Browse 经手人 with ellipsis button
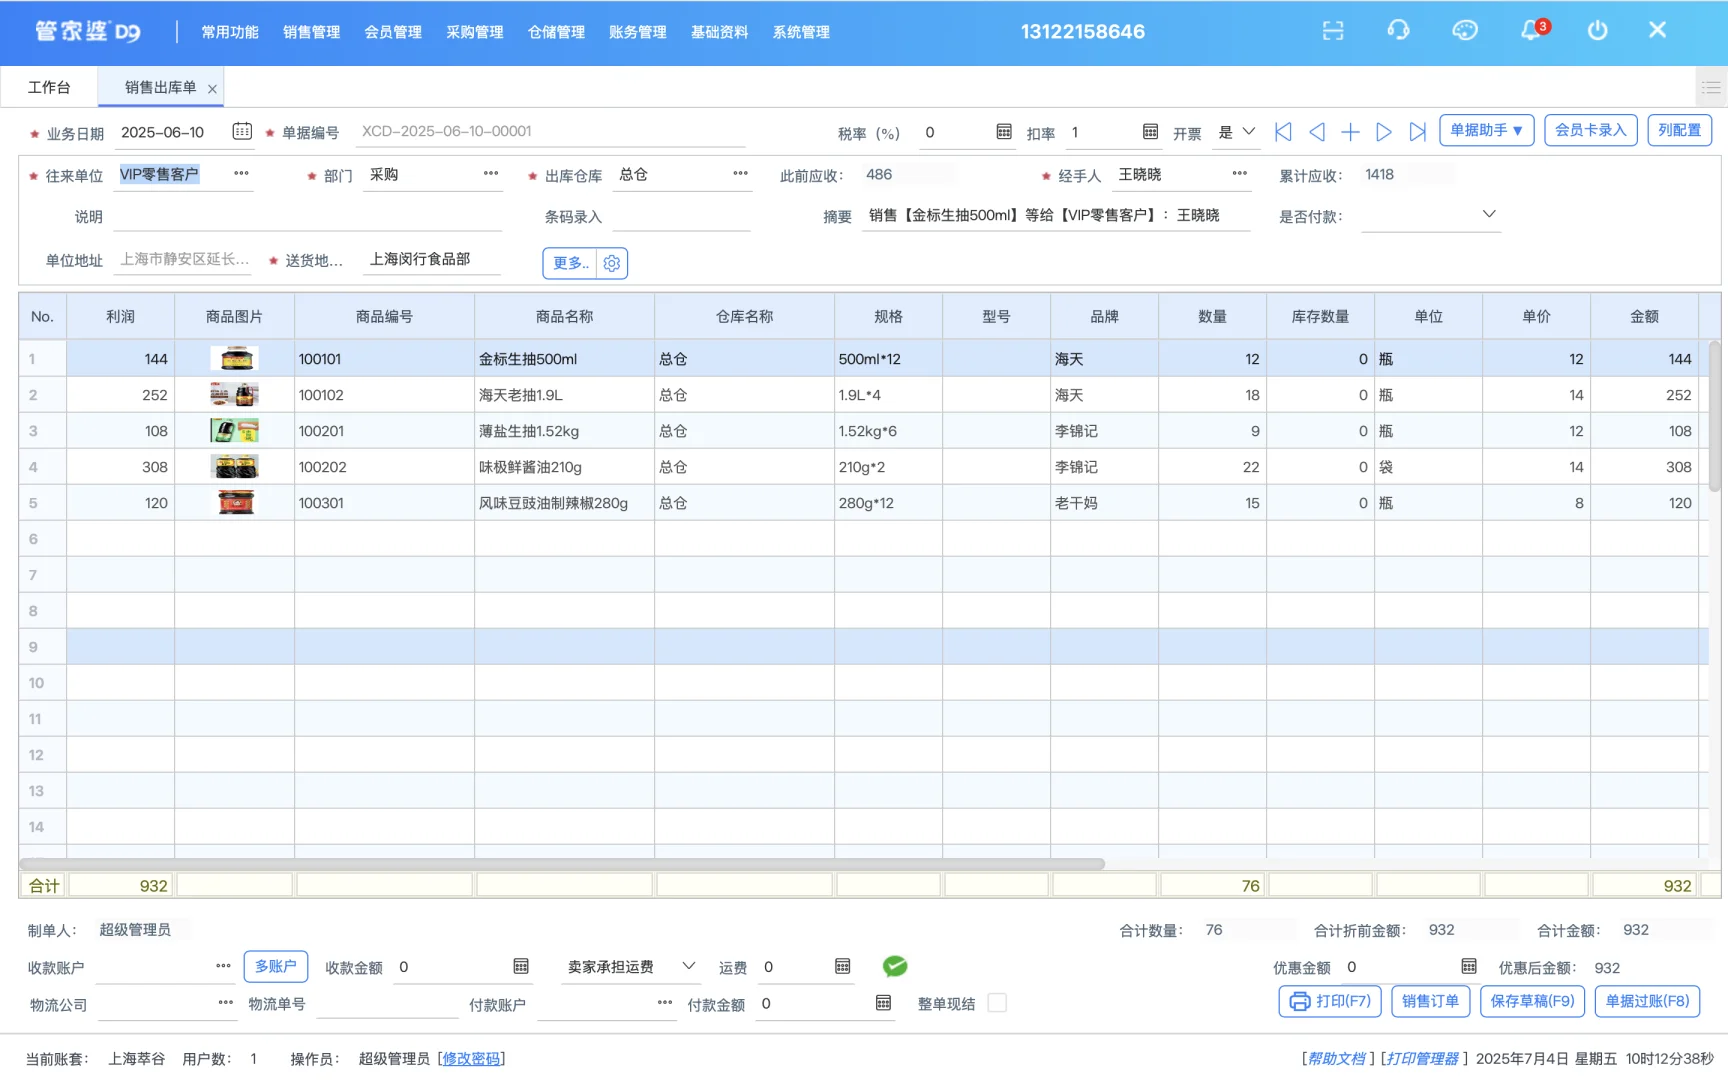This screenshot has height=1080, width=1728. pyautogui.click(x=1240, y=174)
